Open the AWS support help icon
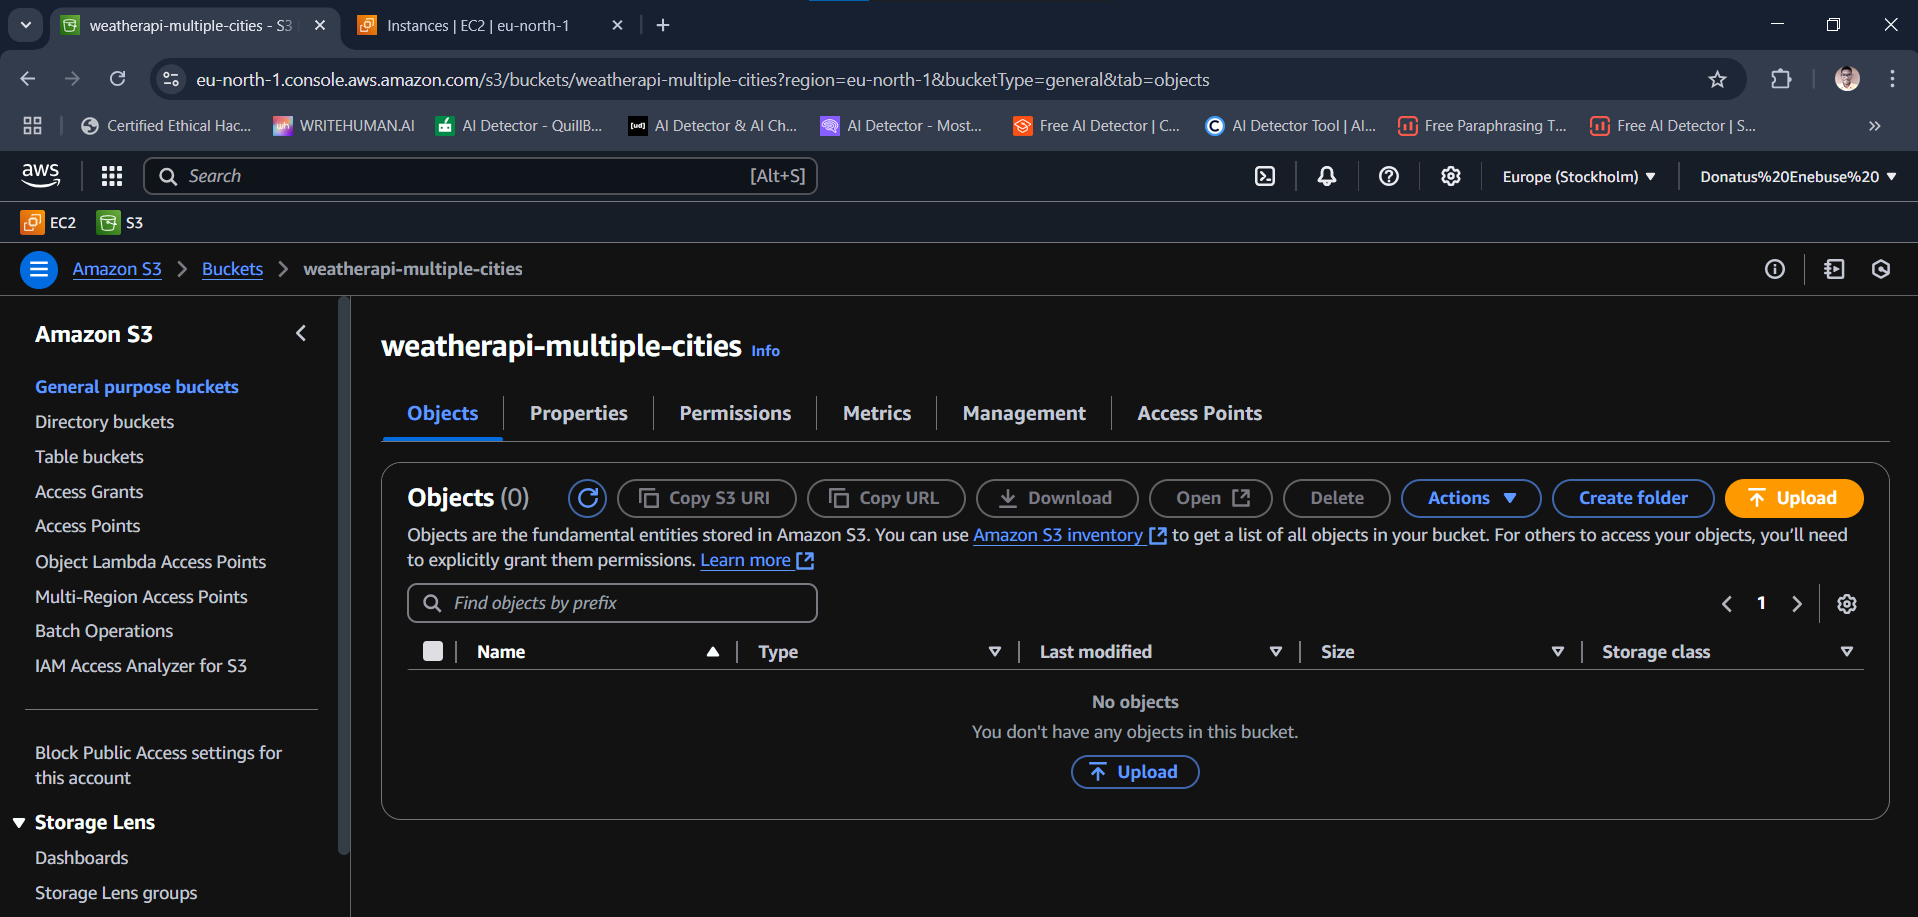 click(x=1389, y=176)
